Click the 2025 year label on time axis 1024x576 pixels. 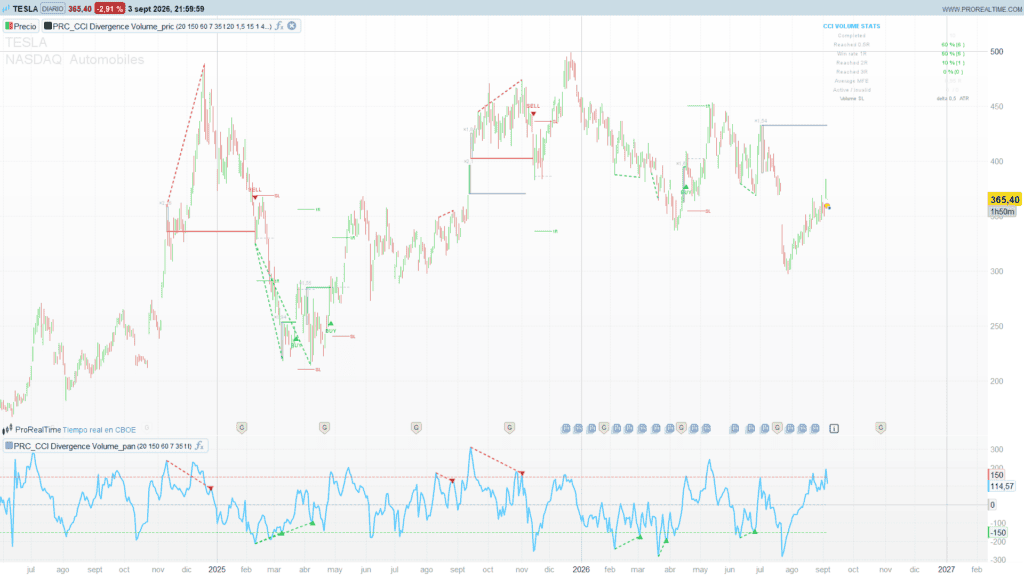pos(217,569)
